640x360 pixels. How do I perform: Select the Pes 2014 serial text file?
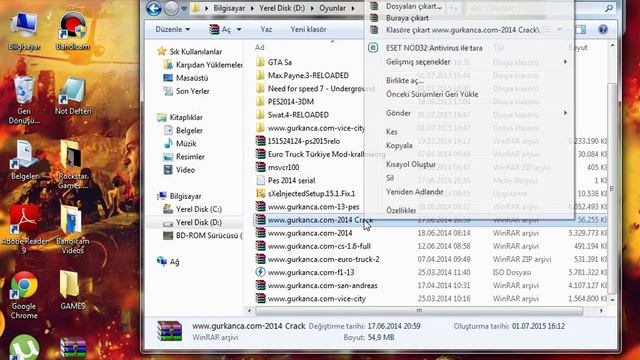point(291,180)
